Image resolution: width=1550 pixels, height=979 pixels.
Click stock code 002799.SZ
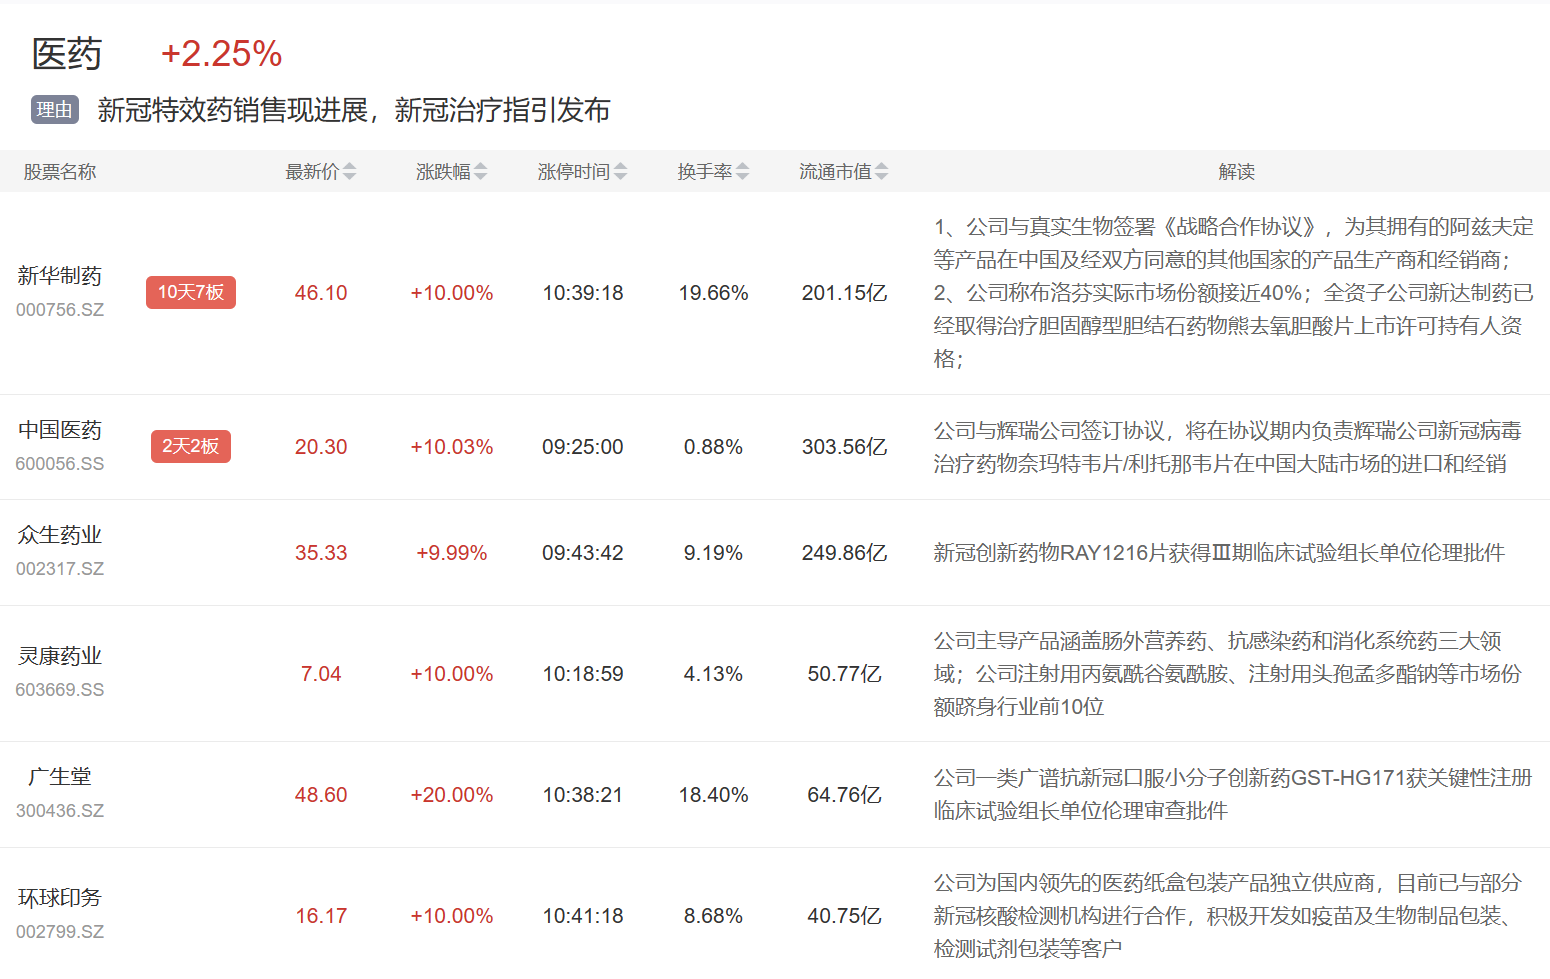point(60,932)
